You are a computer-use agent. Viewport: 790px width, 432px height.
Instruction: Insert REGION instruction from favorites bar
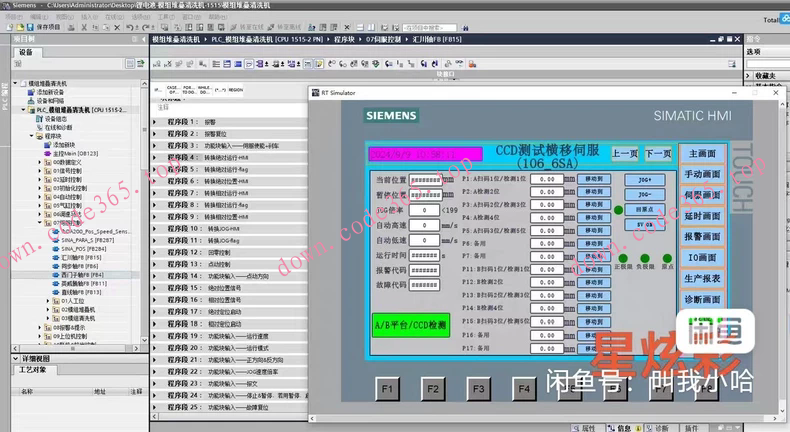tap(235, 90)
